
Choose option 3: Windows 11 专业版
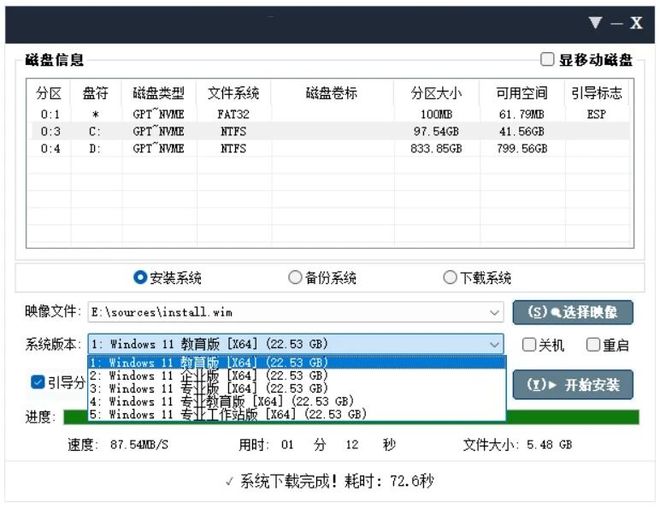pos(297,389)
